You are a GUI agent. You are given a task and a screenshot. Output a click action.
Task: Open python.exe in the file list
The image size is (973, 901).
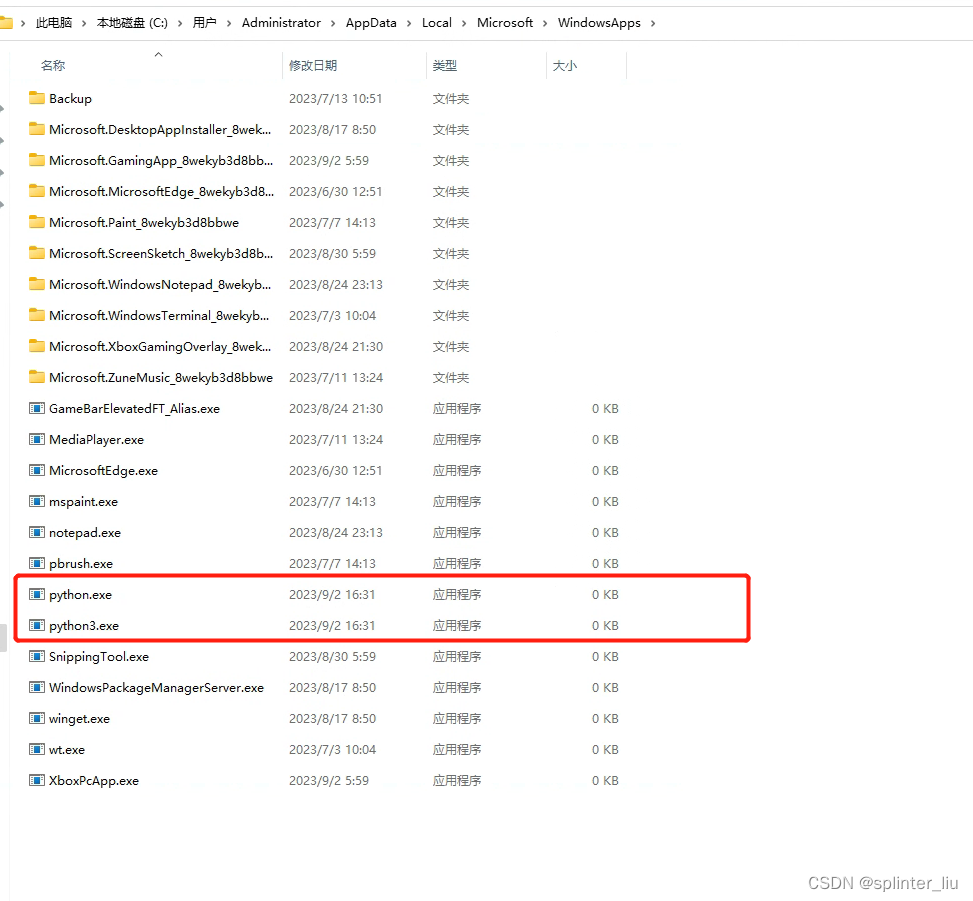click(x=77, y=594)
